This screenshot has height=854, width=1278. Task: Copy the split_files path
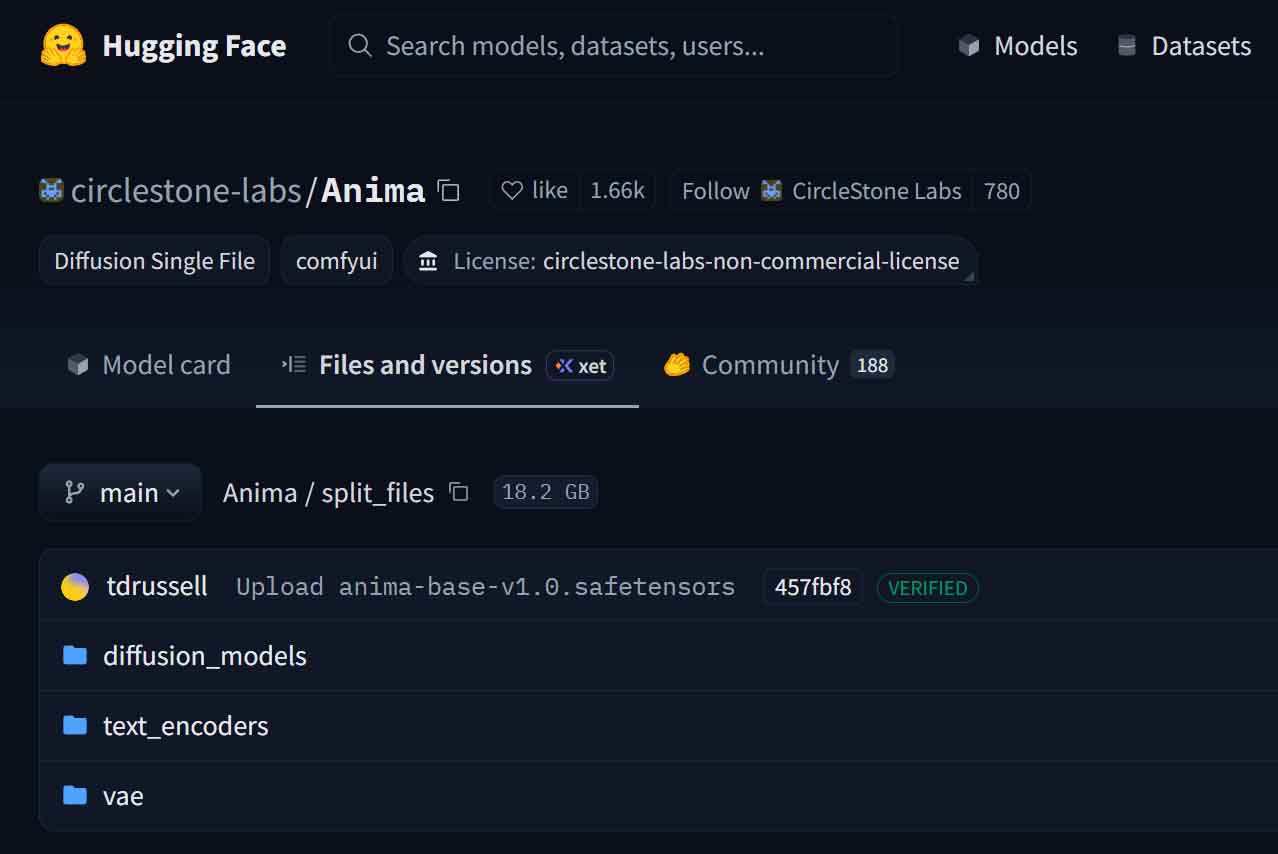click(x=459, y=492)
